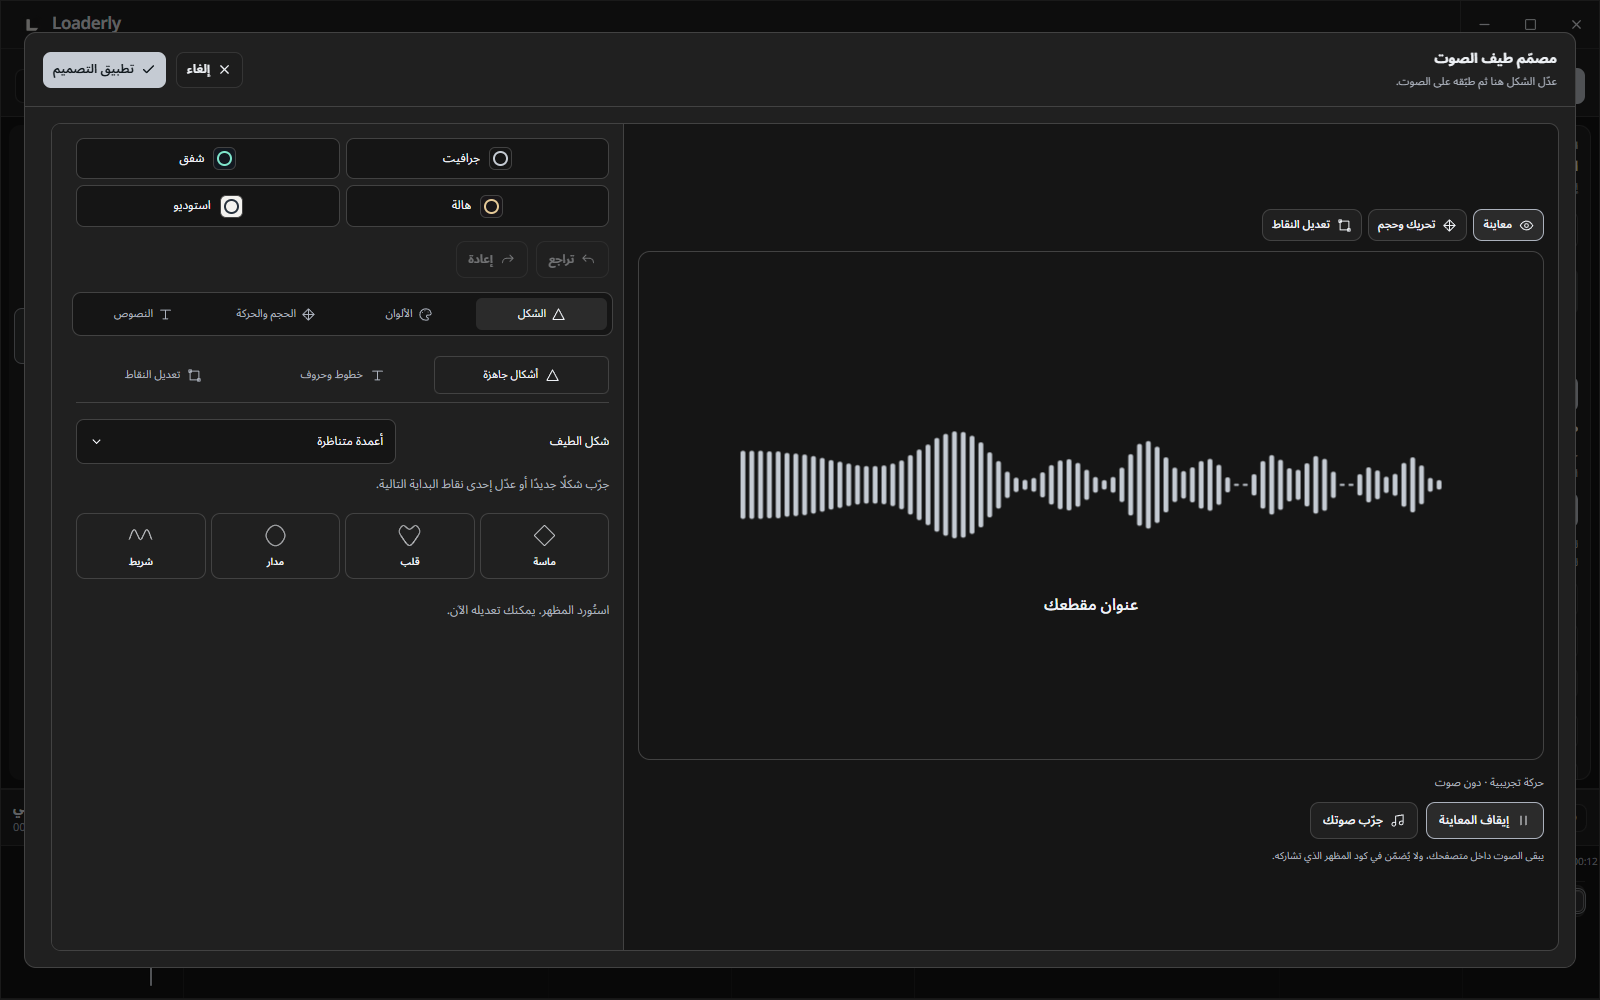This screenshot has width=1600, height=1000.
Task: Click the حركة تجريبية · دون صوت status text
Action: coord(1489,783)
